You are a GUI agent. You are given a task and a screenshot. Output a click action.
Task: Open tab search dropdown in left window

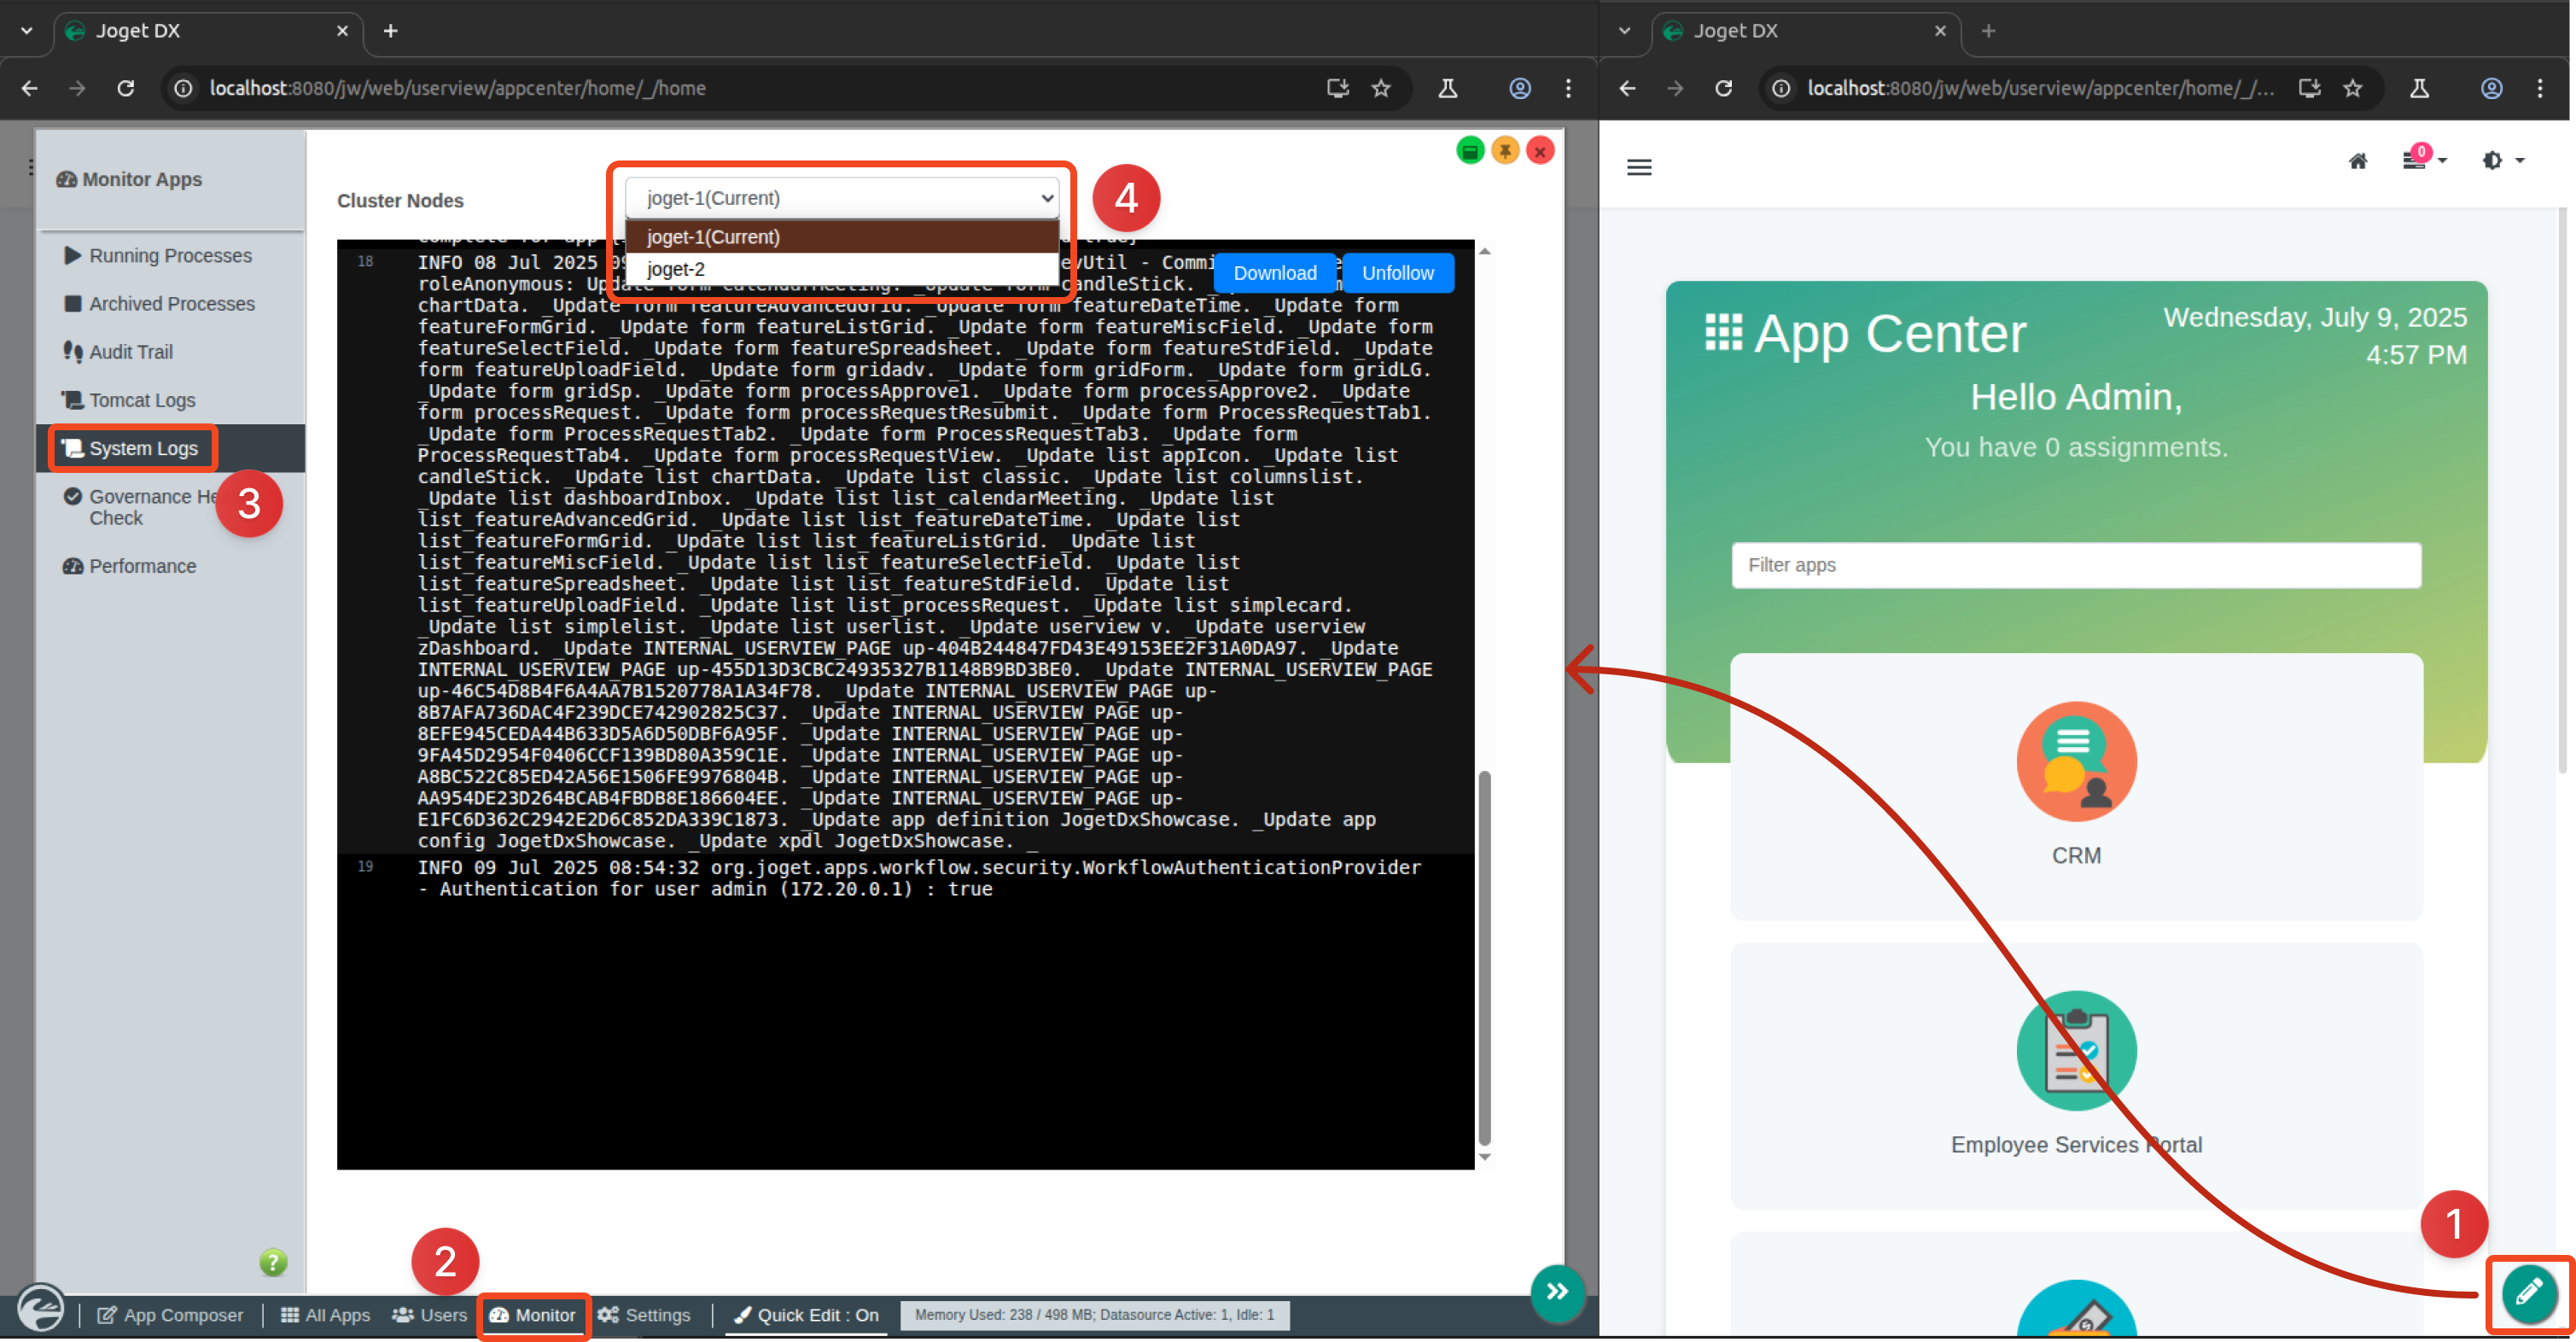(27, 31)
